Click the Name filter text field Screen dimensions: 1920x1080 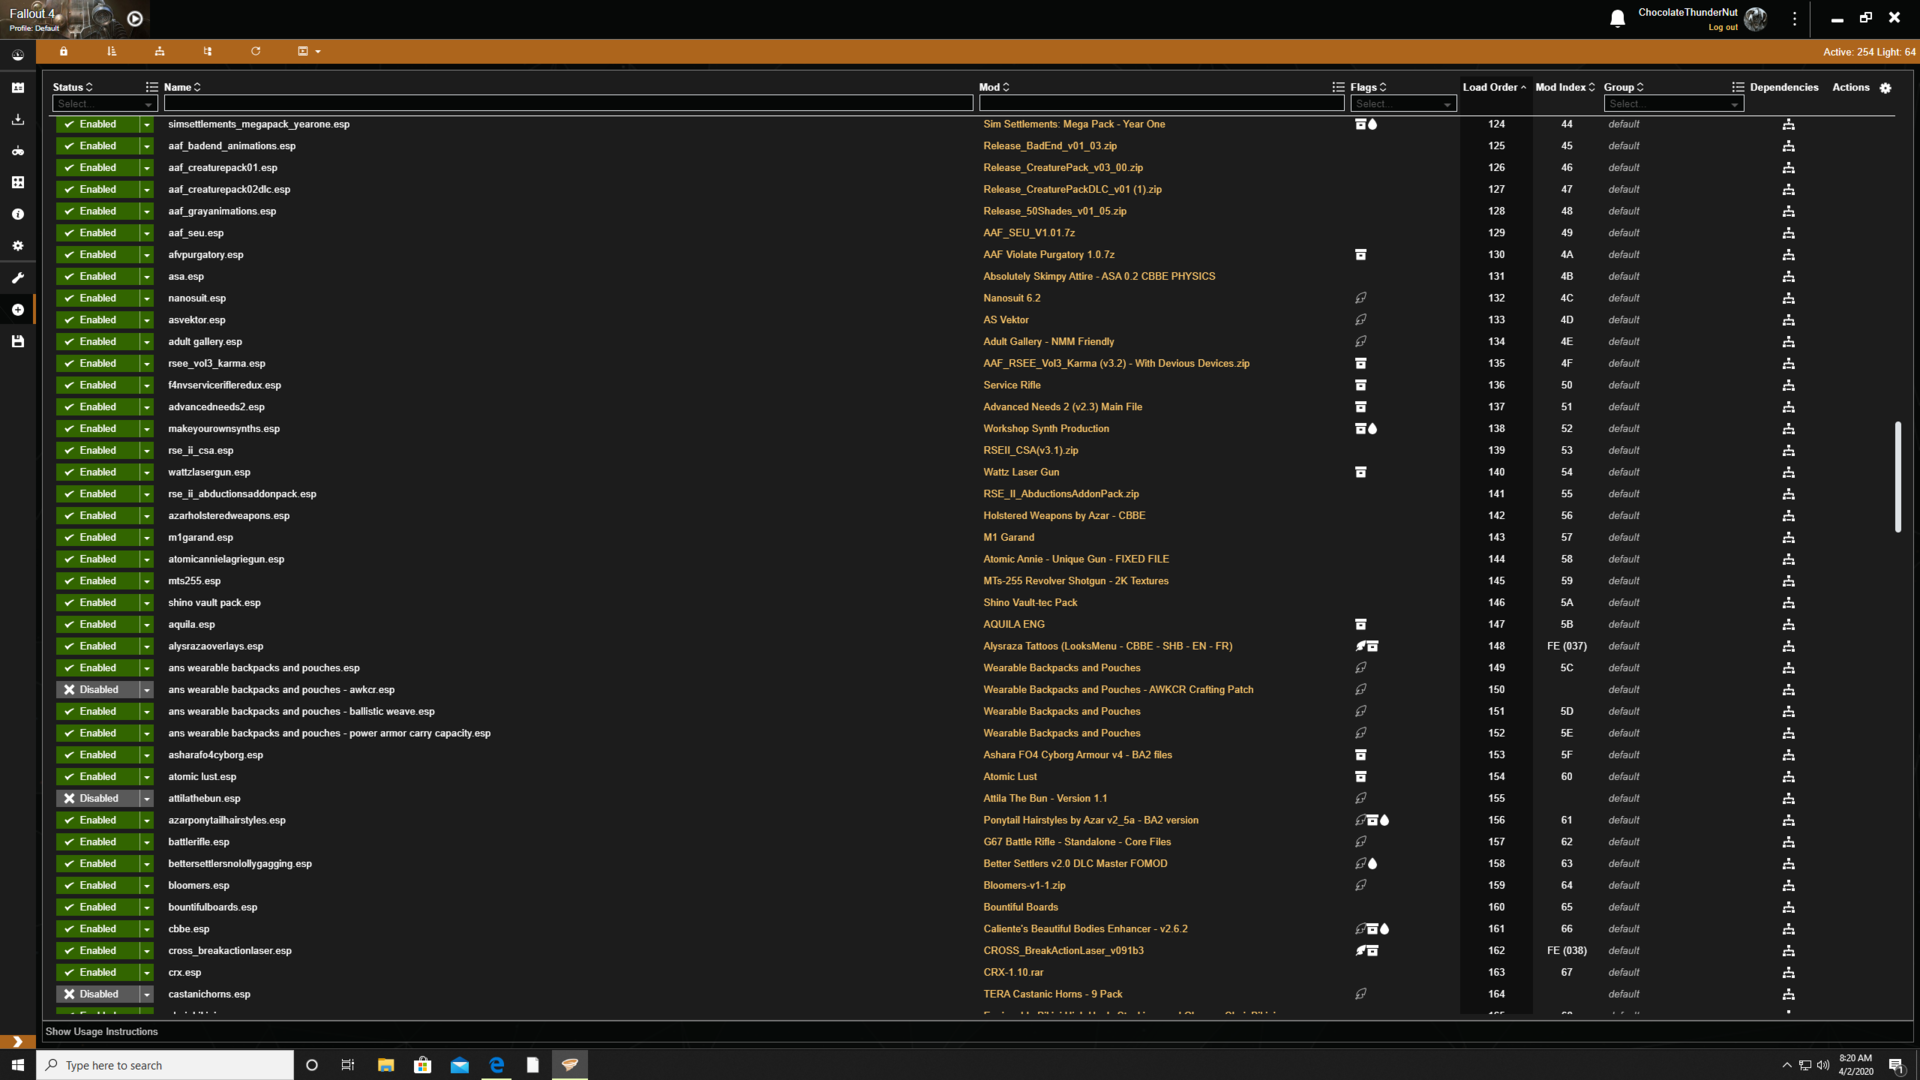568,104
